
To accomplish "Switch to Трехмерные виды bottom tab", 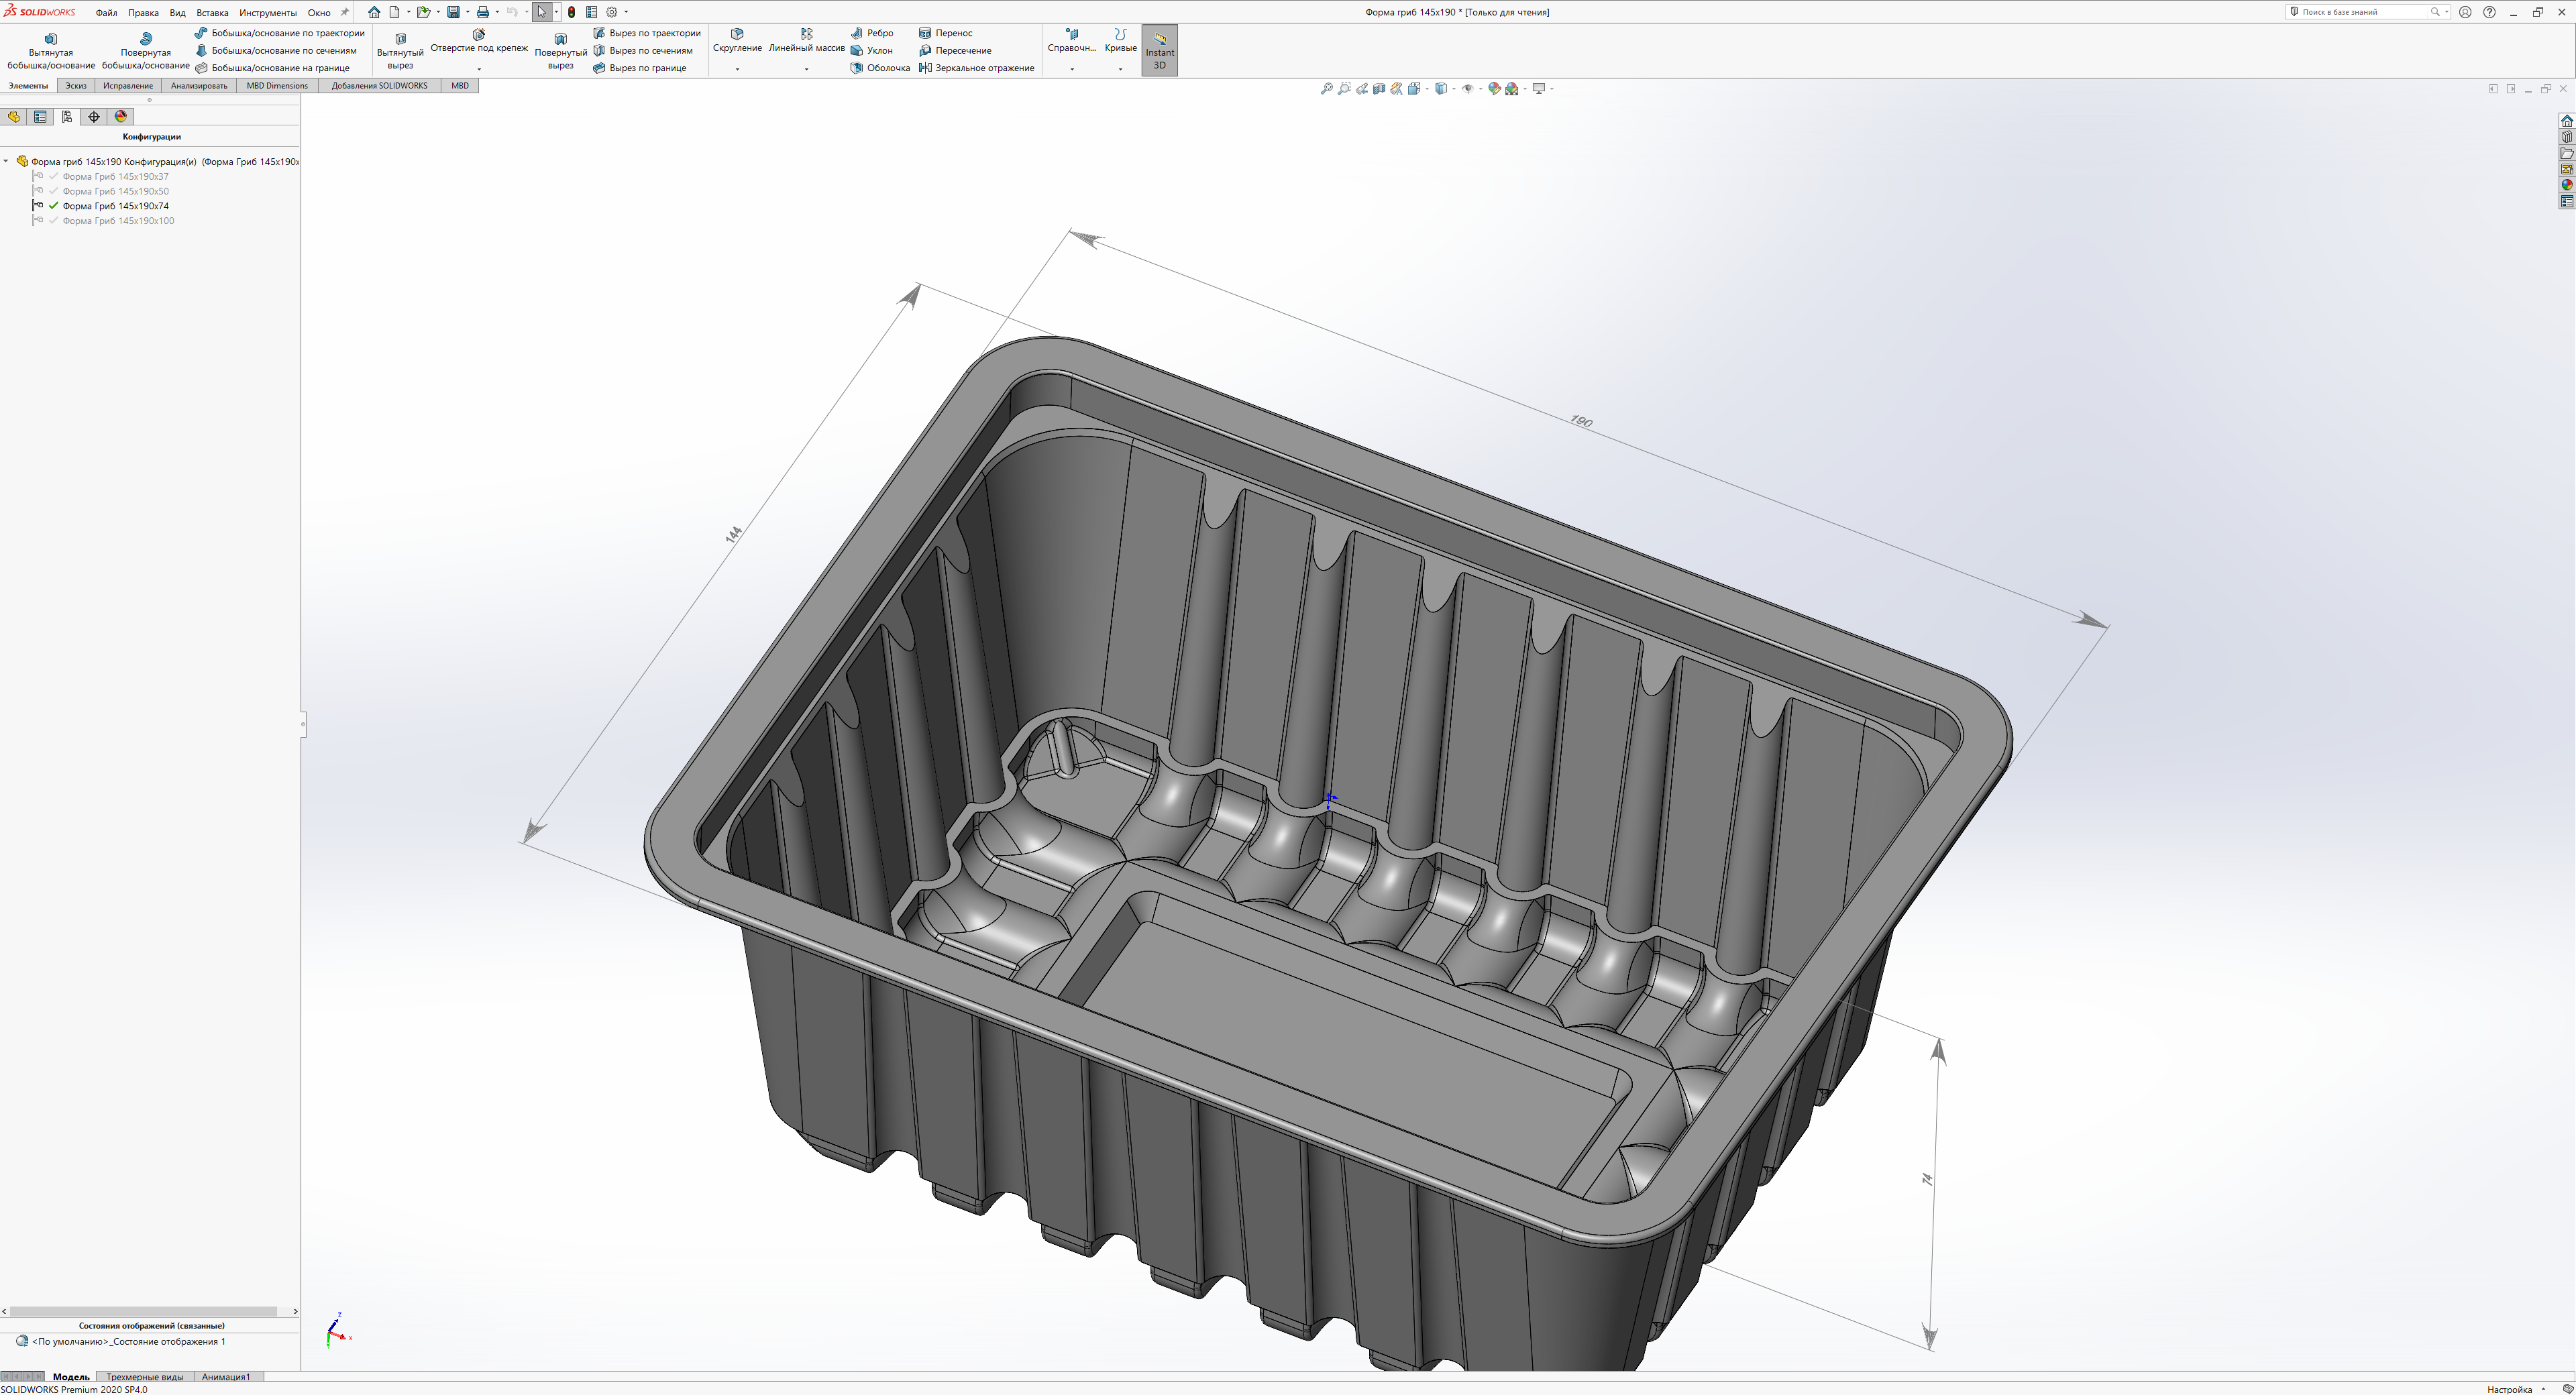I will point(145,1377).
